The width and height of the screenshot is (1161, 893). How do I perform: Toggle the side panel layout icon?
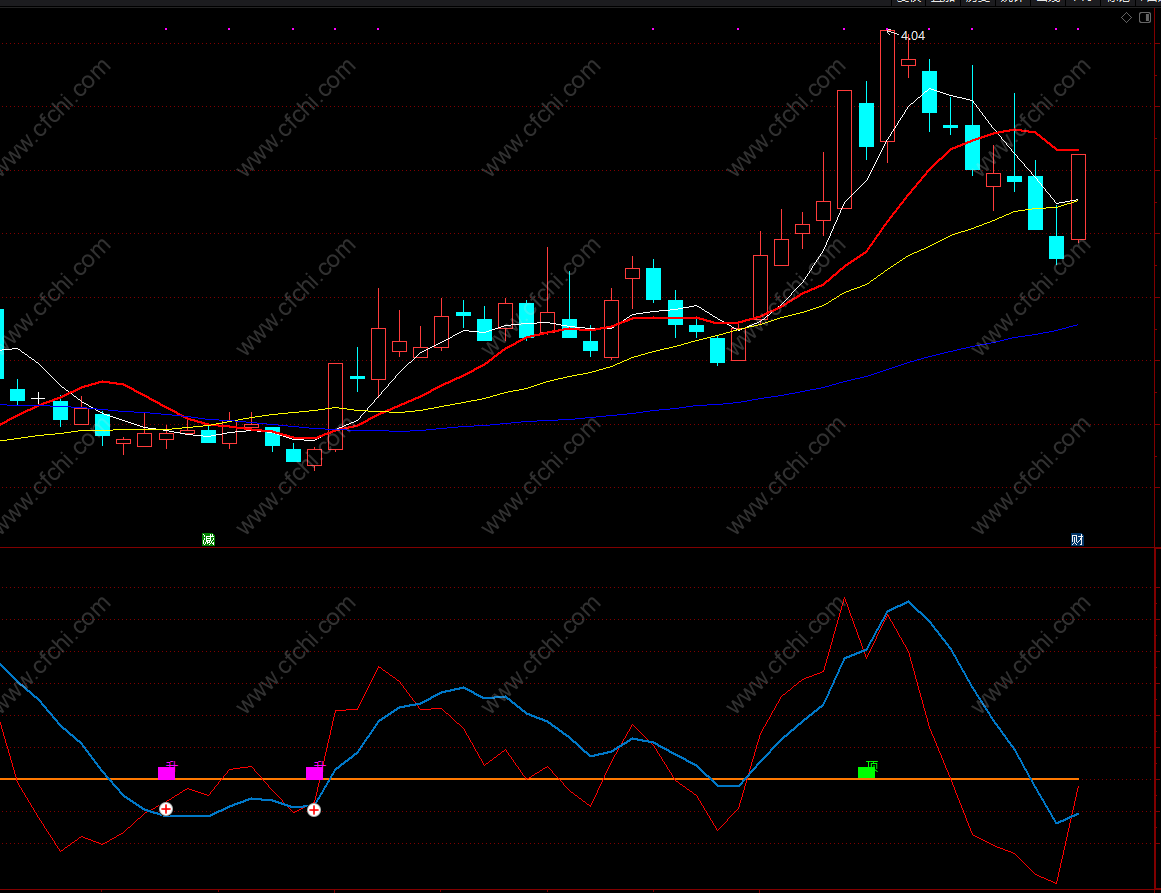1145,18
